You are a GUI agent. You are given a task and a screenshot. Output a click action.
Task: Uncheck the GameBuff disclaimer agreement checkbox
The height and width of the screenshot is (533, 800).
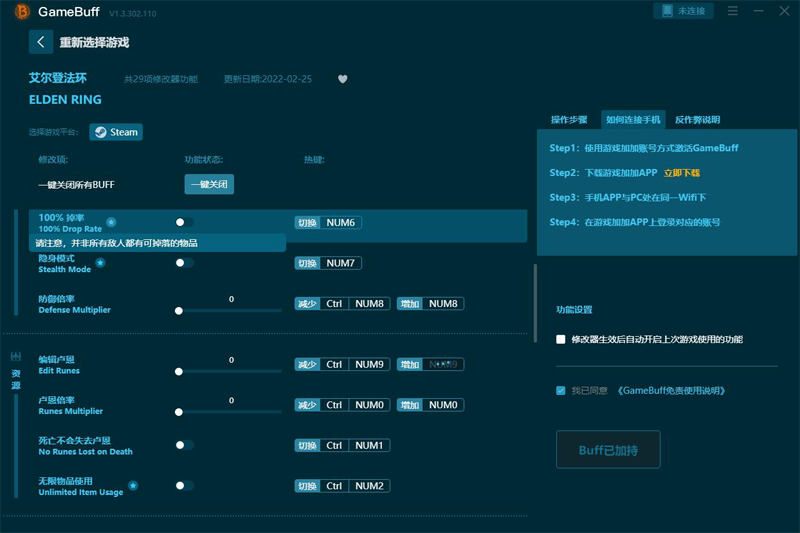561,390
